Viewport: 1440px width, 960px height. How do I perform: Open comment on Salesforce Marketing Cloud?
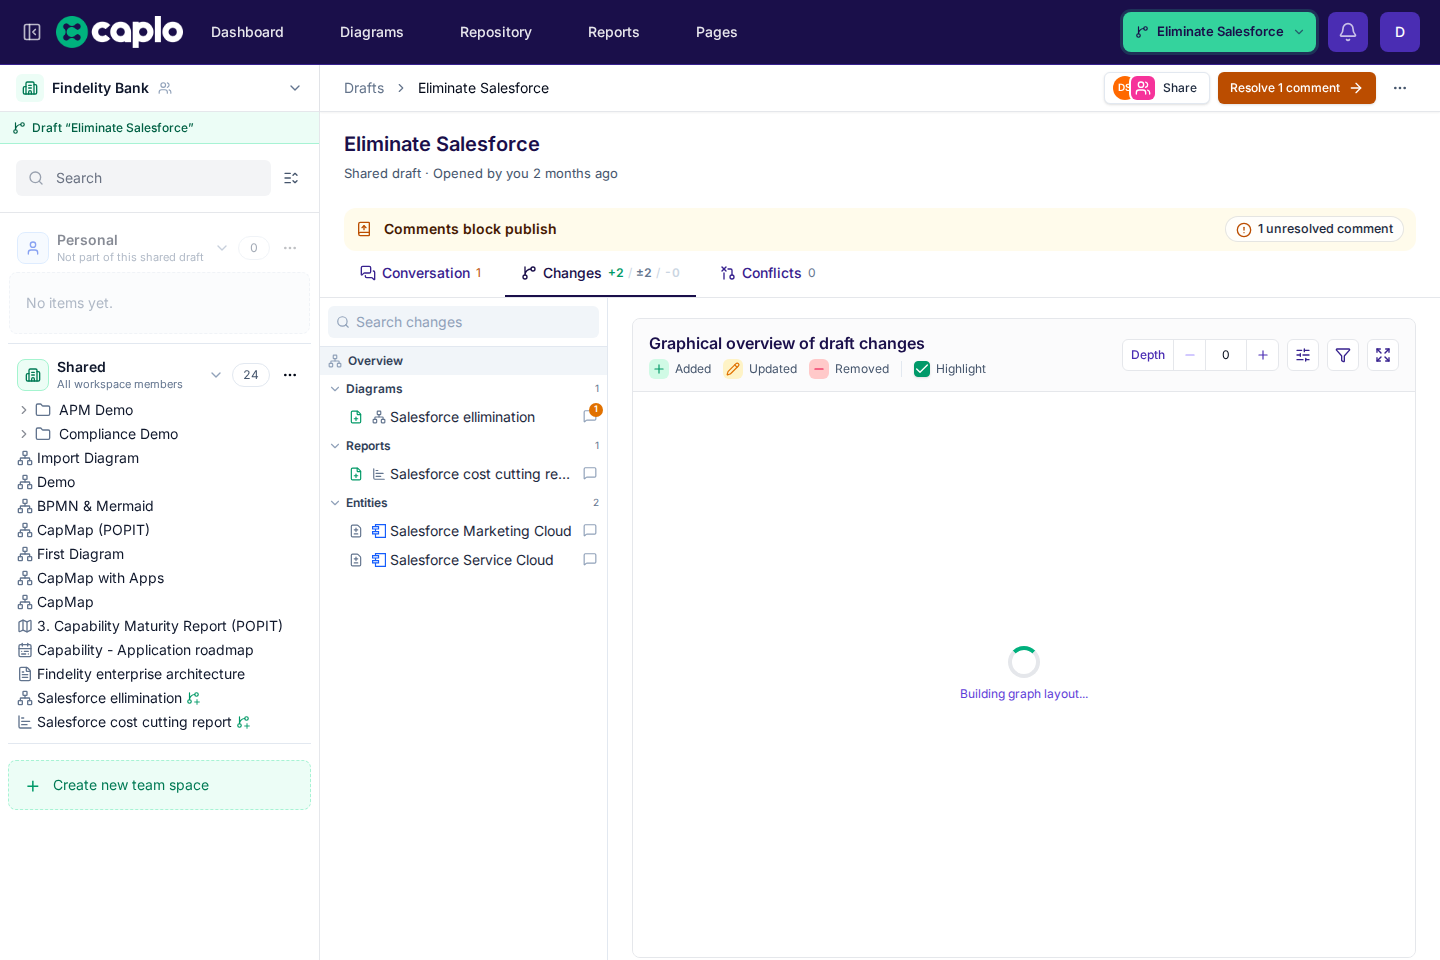coord(590,531)
